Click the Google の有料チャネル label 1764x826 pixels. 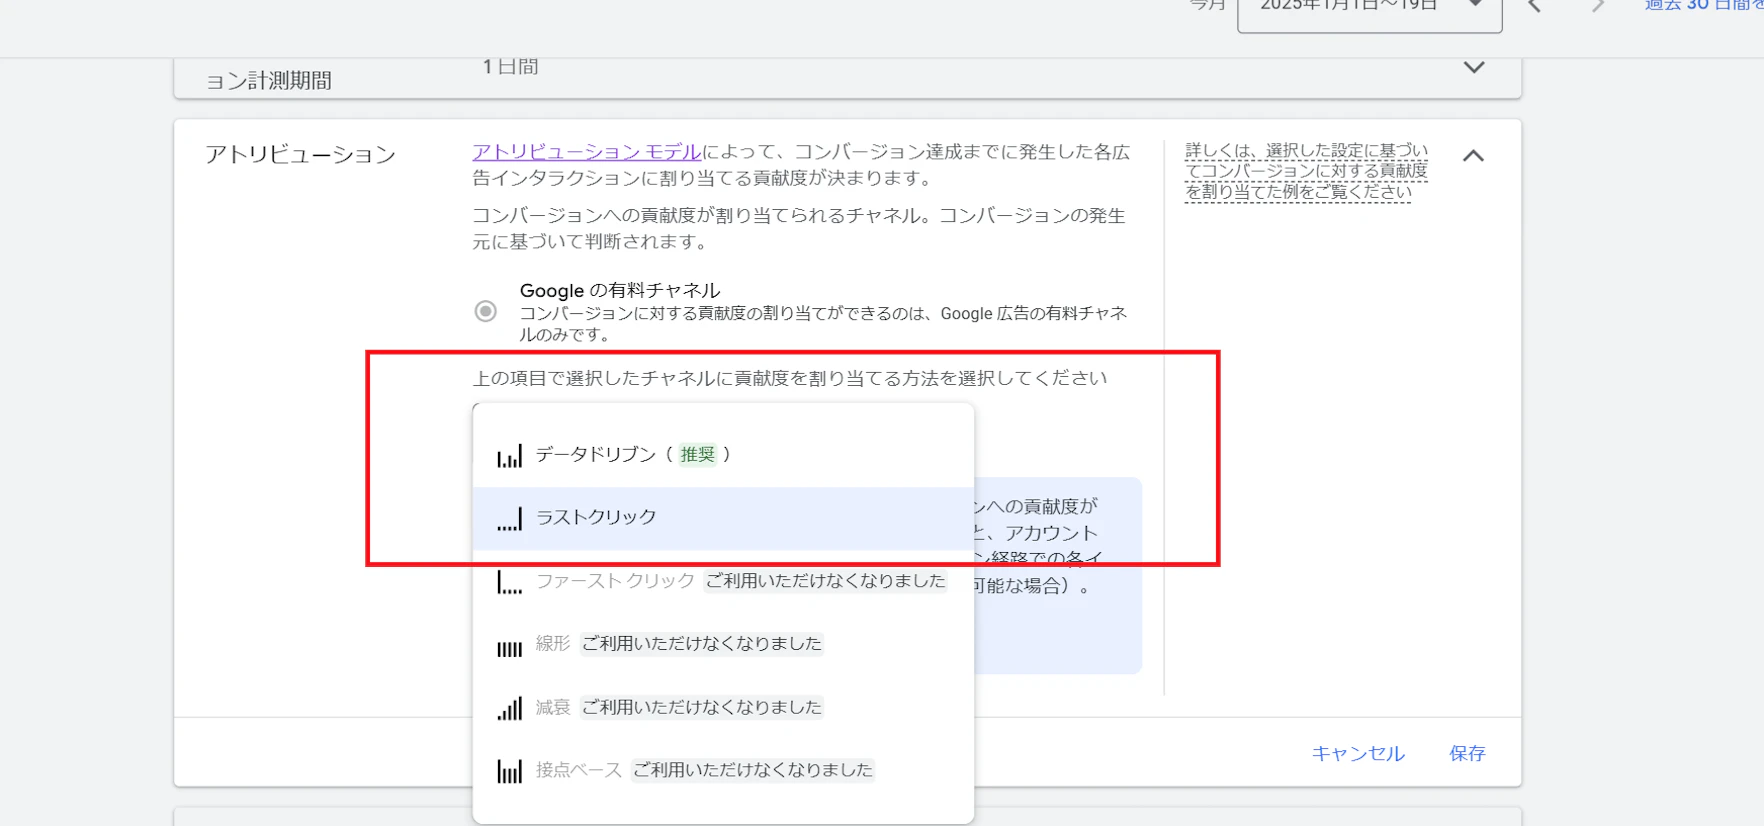click(620, 291)
